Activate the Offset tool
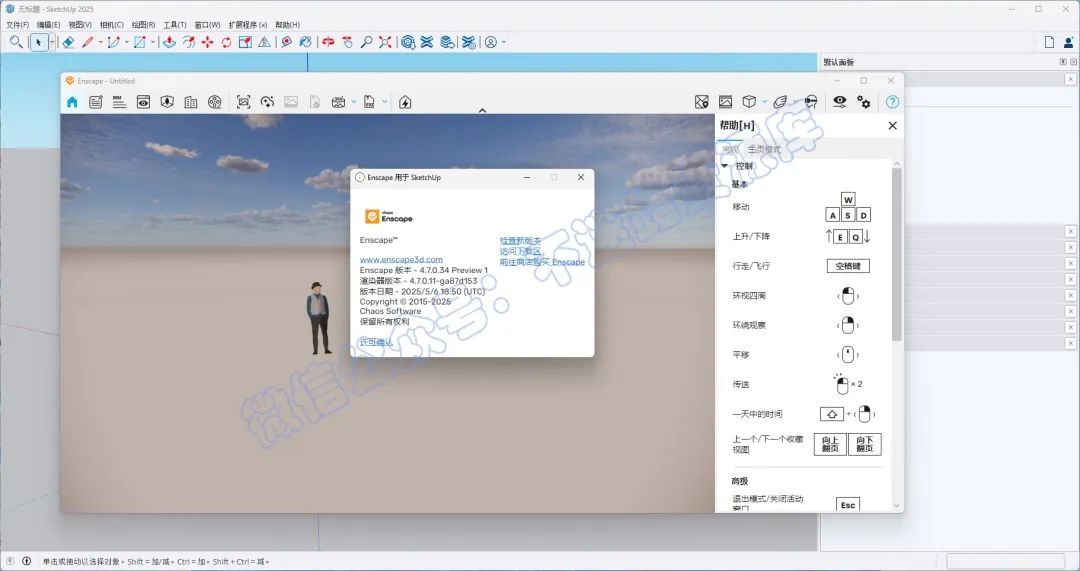 click(189, 42)
